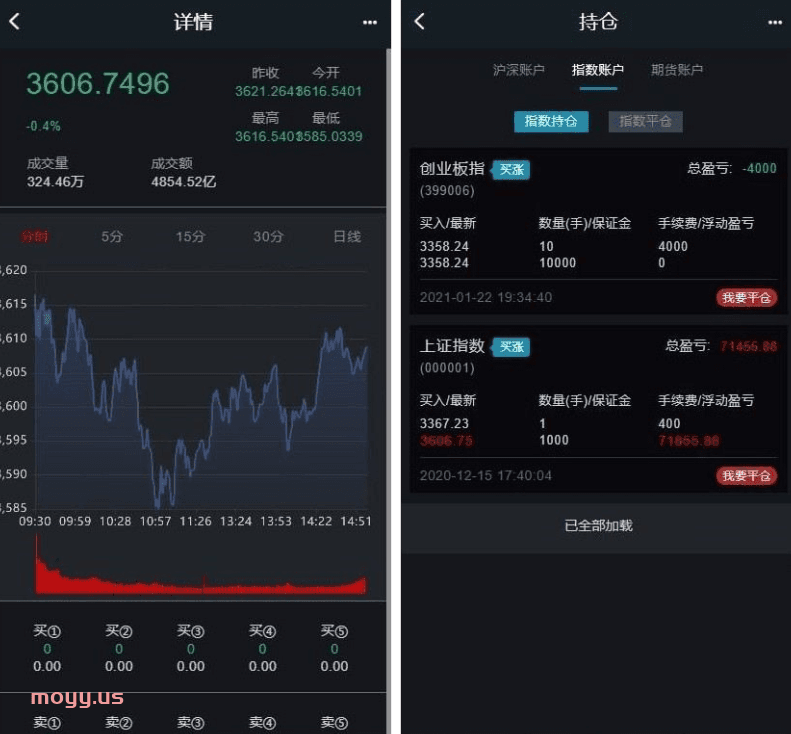Select the 卖④ ask level
Image resolution: width=791 pixels, height=734 pixels.
point(262,722)
